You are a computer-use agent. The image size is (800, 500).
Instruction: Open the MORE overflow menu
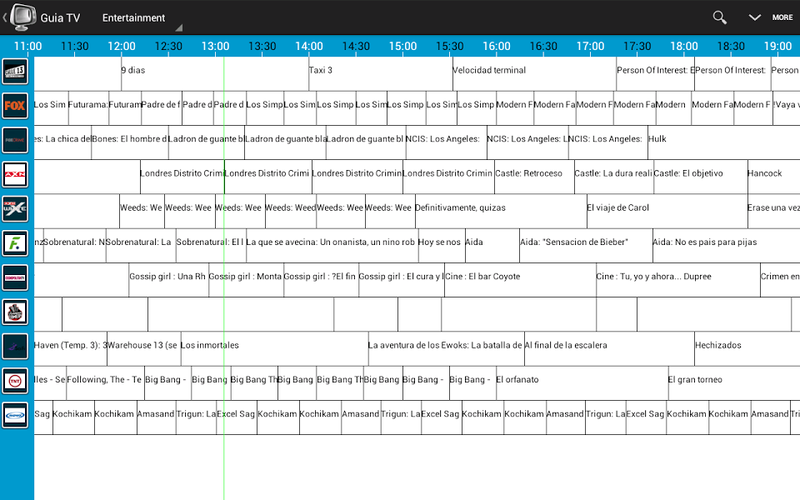coord(782,17)
